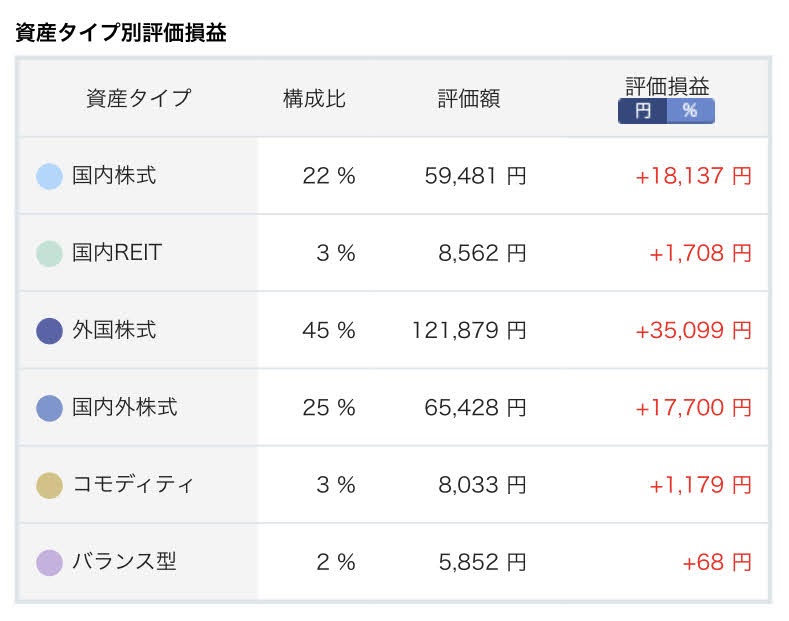Click the dark blue 外国株式 color dot

49,331
